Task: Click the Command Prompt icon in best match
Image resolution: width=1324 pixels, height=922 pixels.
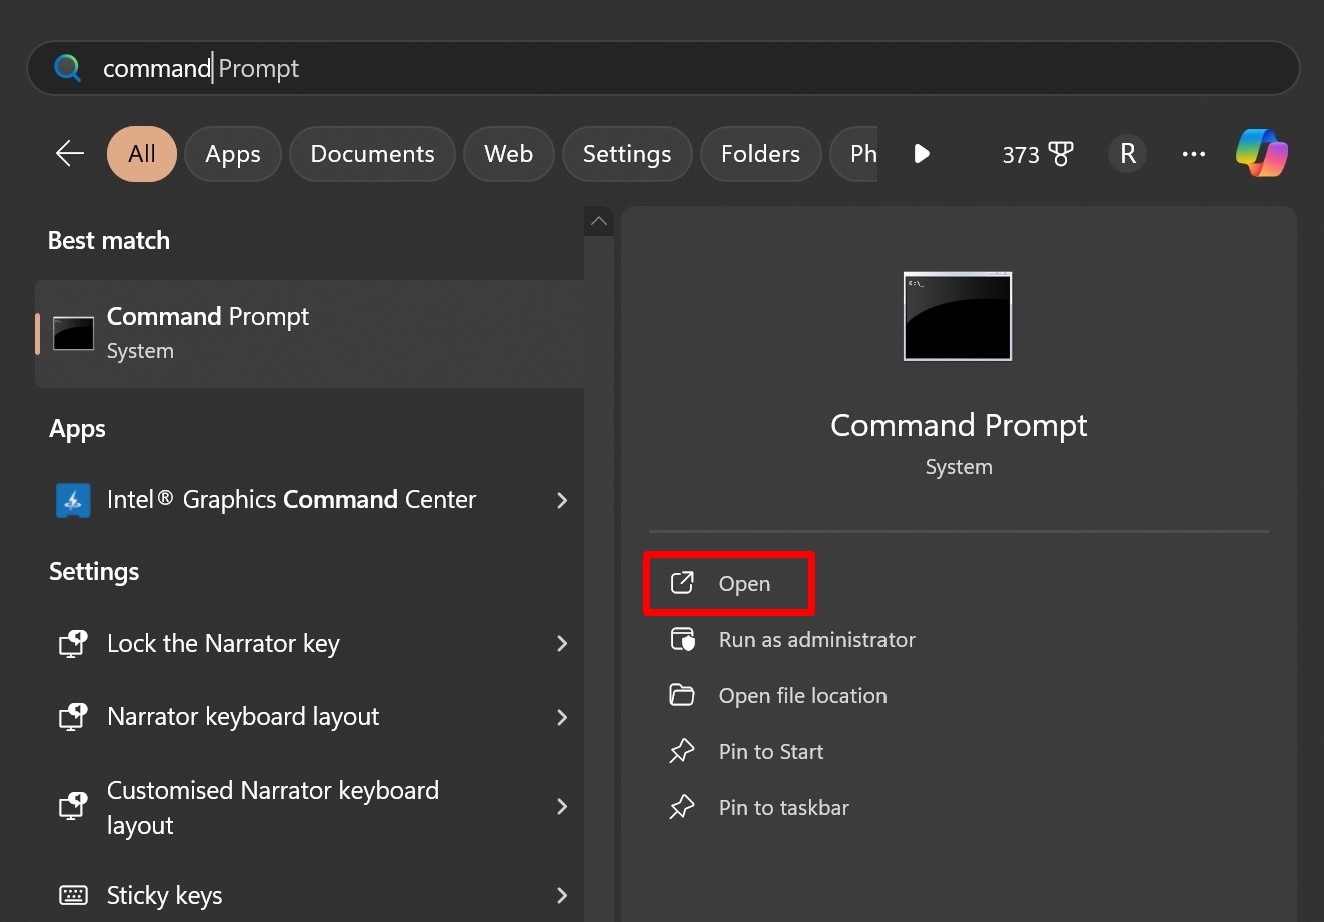Action: click(73, 334)
